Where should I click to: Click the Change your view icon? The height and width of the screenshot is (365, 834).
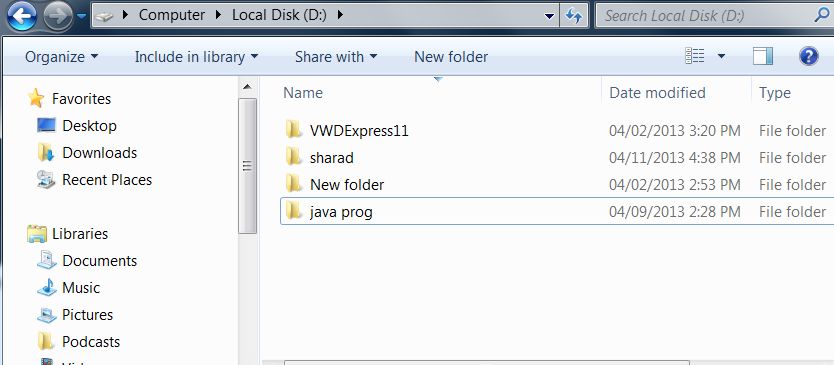click(x=695, y=56)
